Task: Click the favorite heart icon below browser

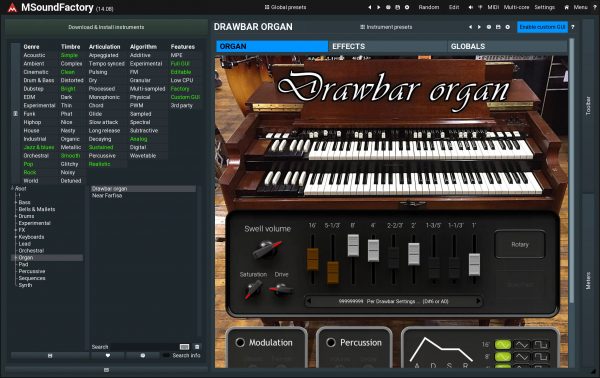Action: point(108,355)
